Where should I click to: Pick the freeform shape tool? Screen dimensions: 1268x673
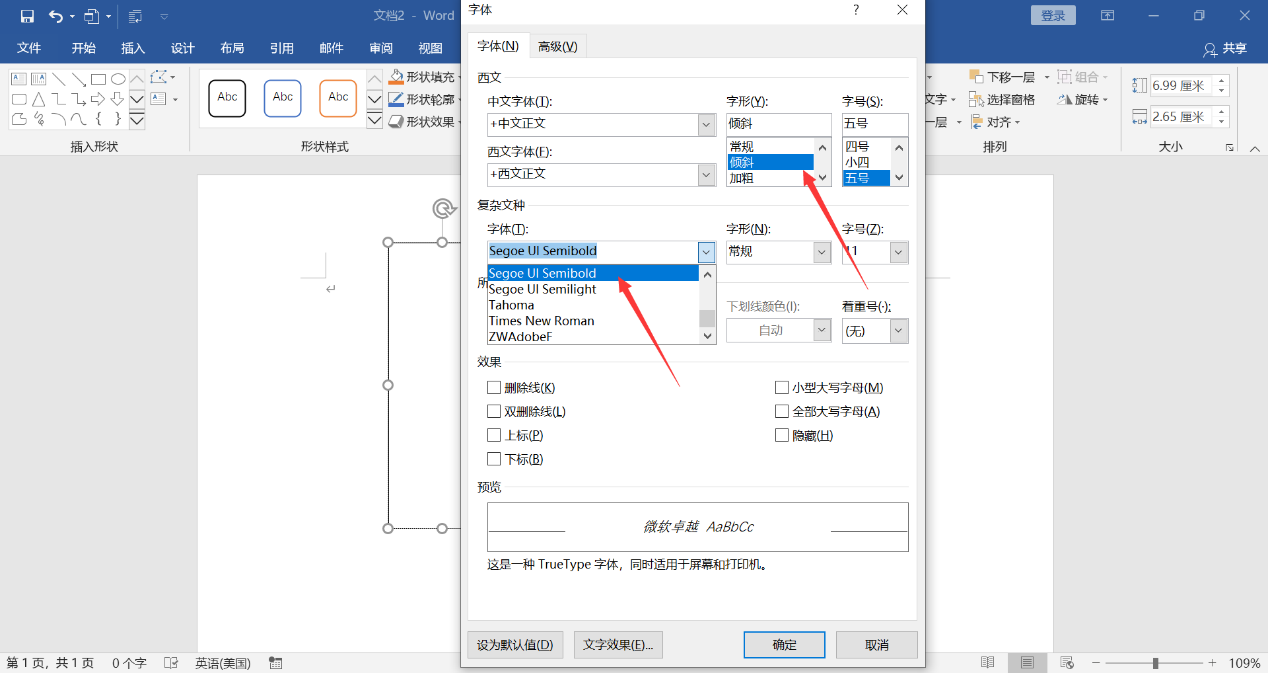pos(19,119)
